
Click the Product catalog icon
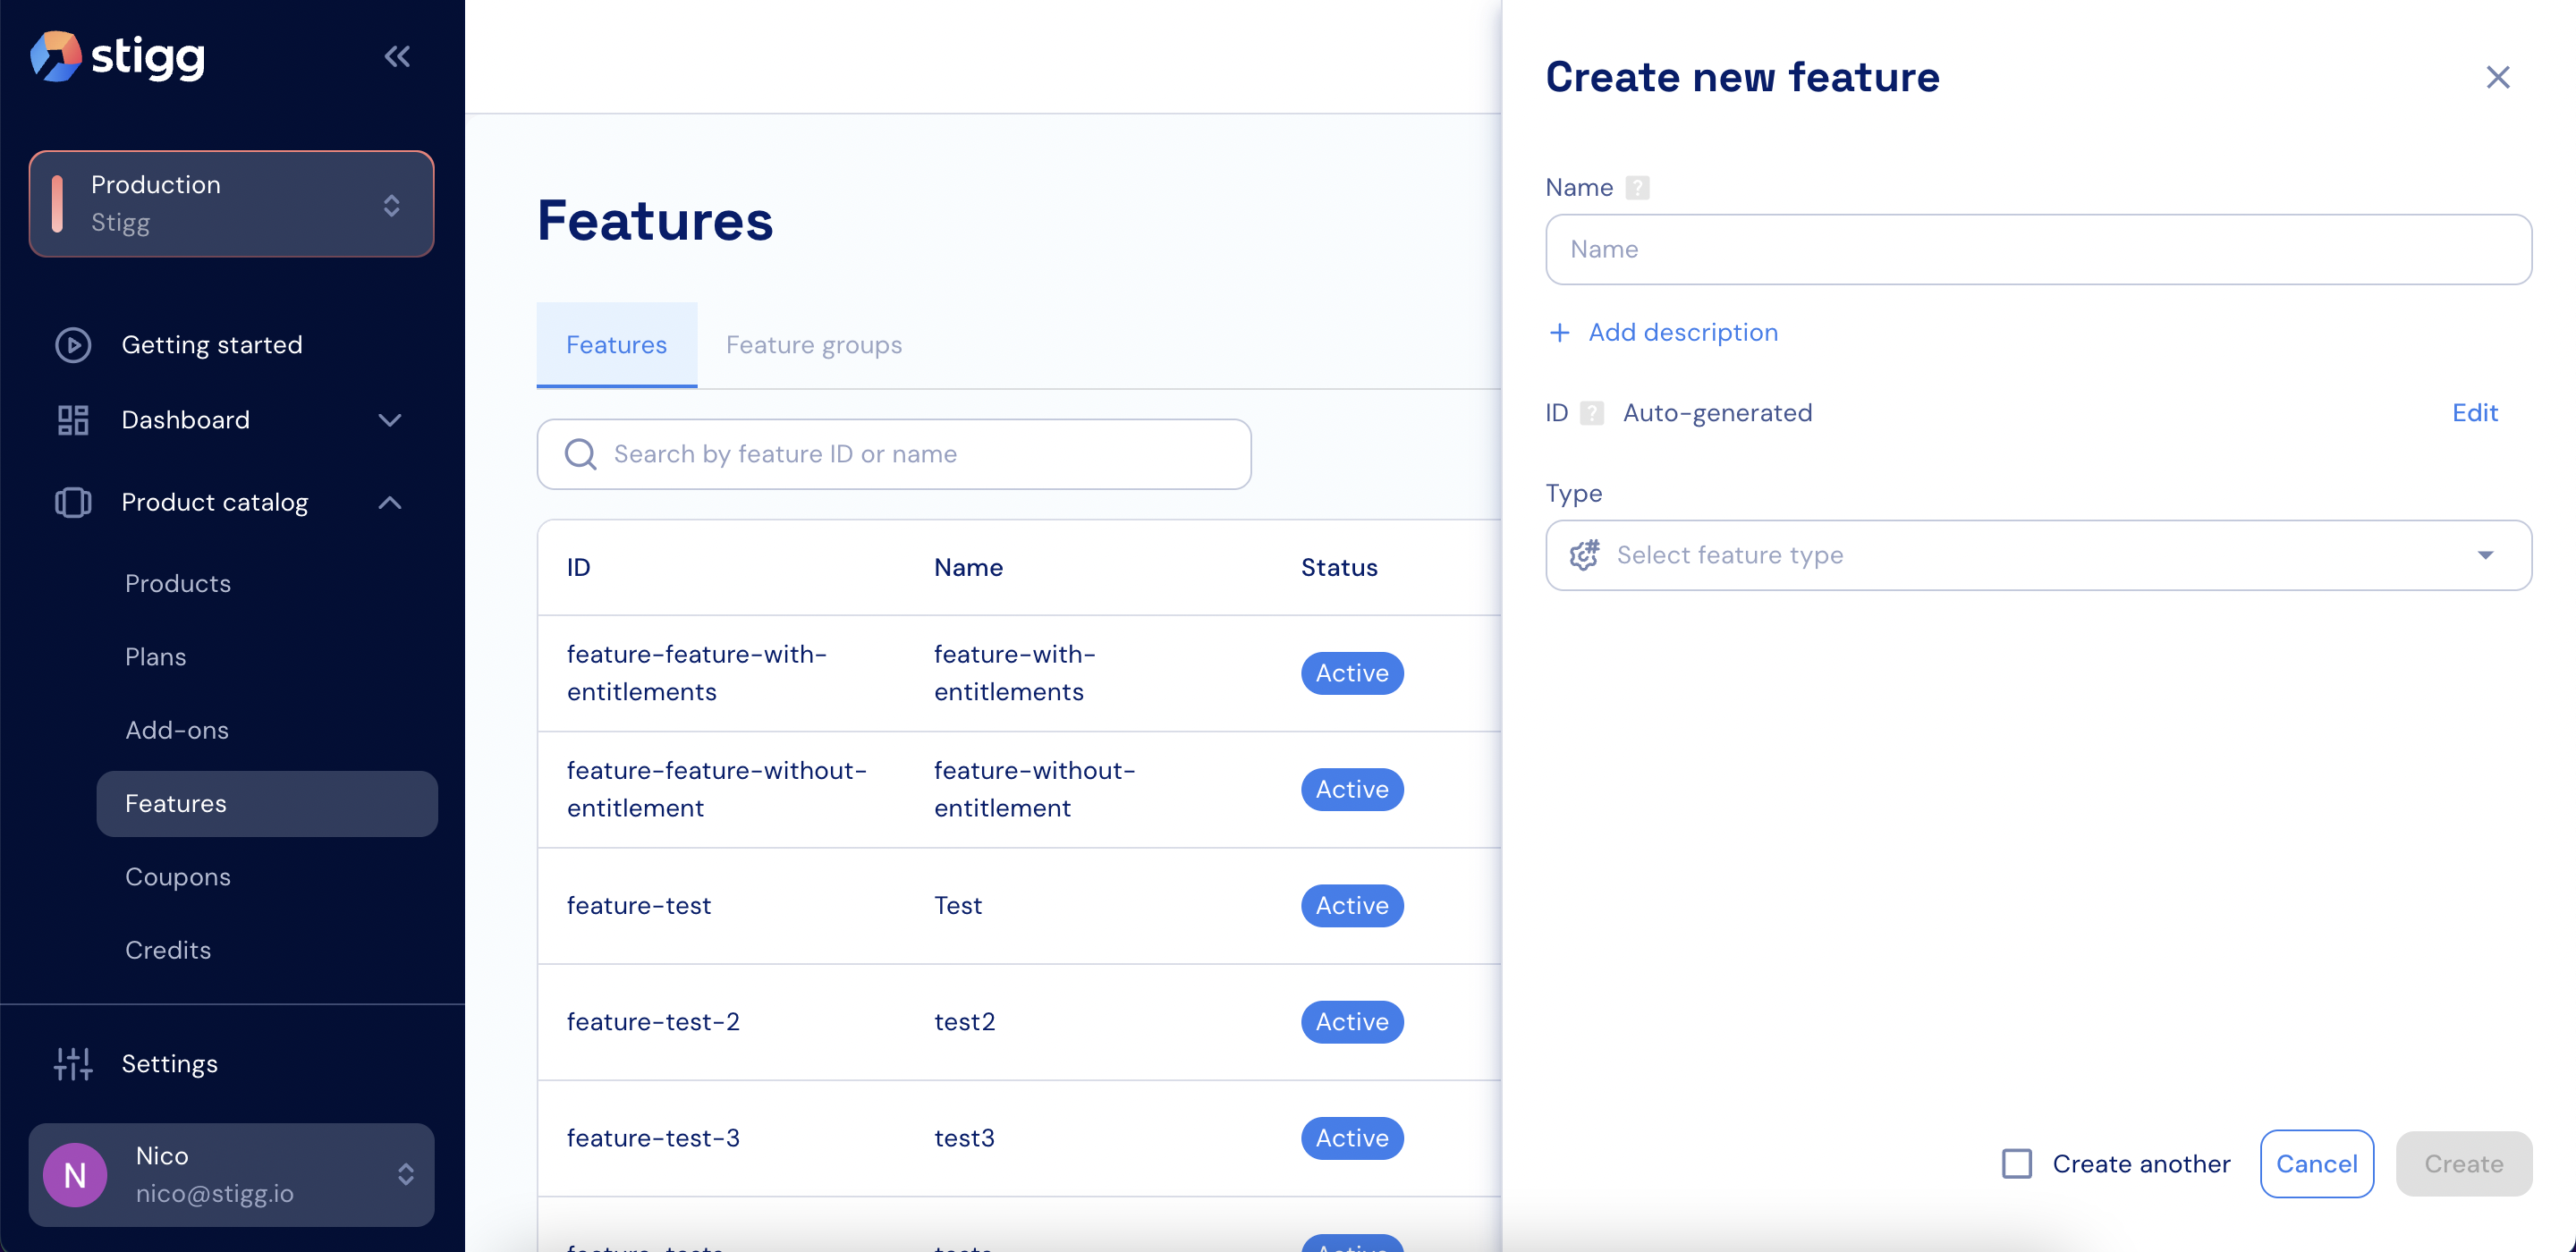pos(72,502)
